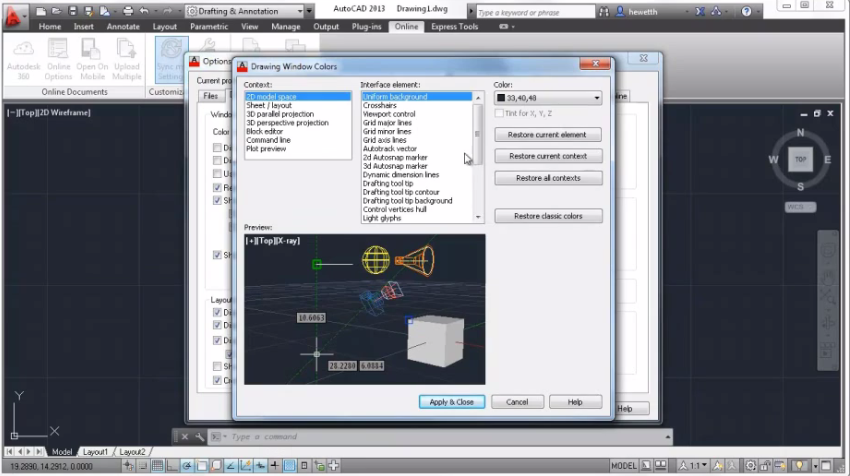
Task: Click the Undo arrow icon
Action: click(x=144, y=11)
